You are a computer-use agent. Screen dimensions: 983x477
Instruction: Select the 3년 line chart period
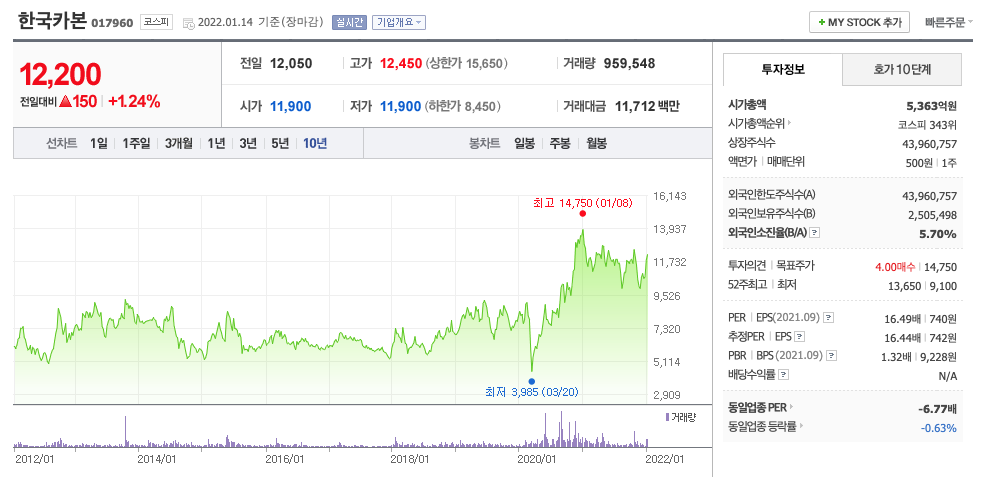pos(248,143)
